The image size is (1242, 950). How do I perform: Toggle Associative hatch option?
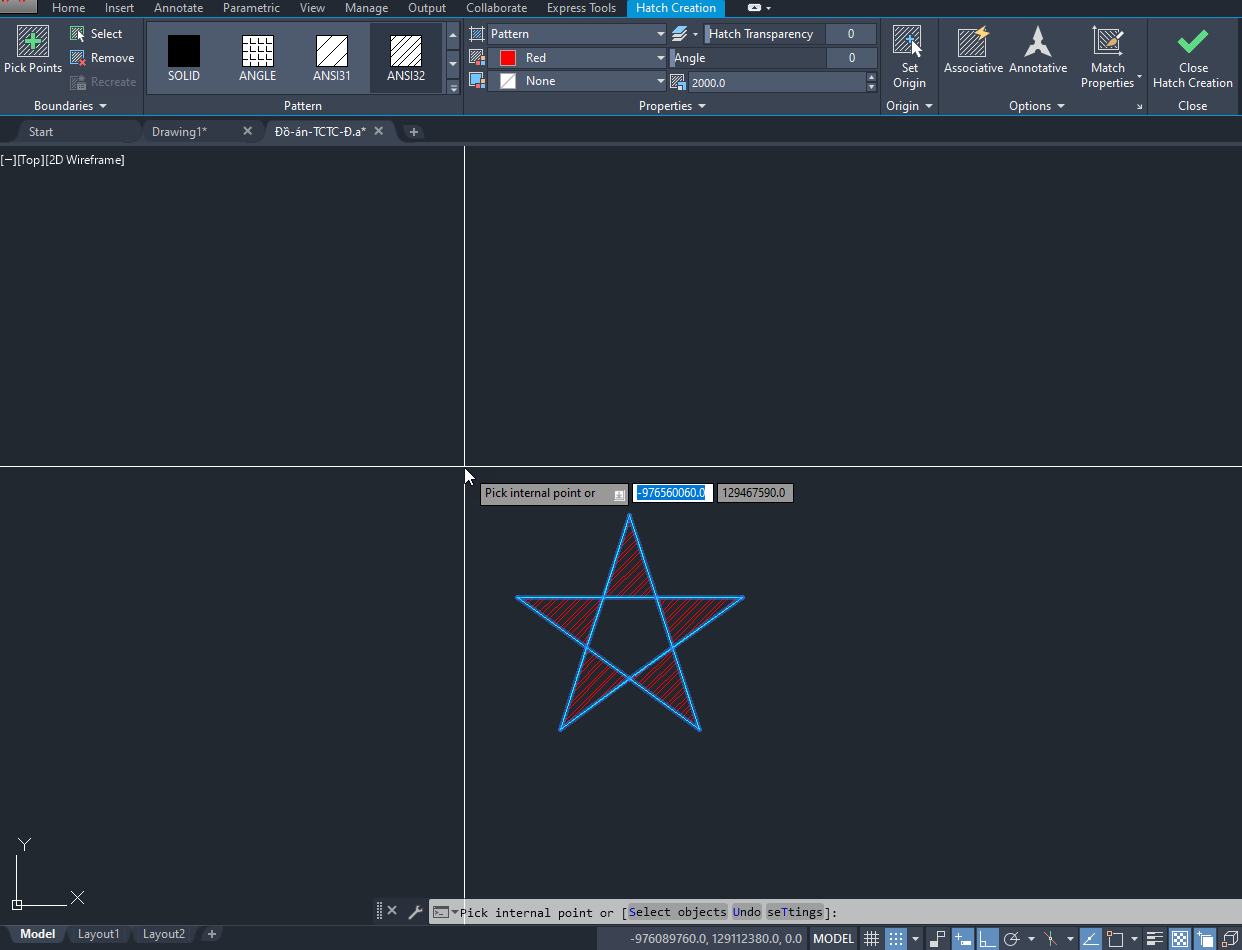[x=973, y=51]
